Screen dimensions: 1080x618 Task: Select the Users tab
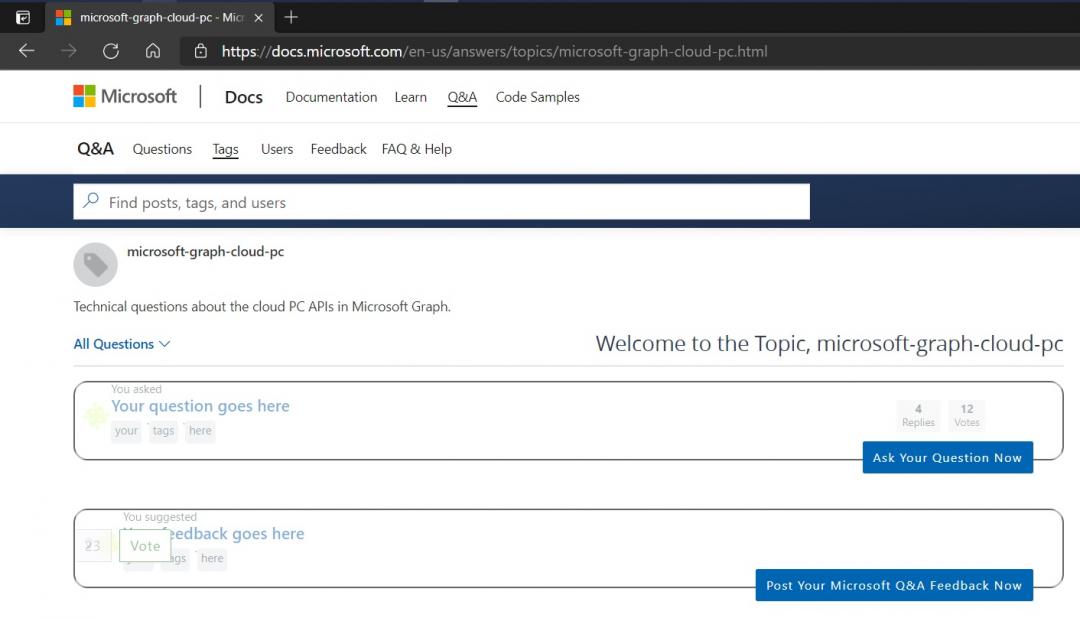(x=277, y=149)
